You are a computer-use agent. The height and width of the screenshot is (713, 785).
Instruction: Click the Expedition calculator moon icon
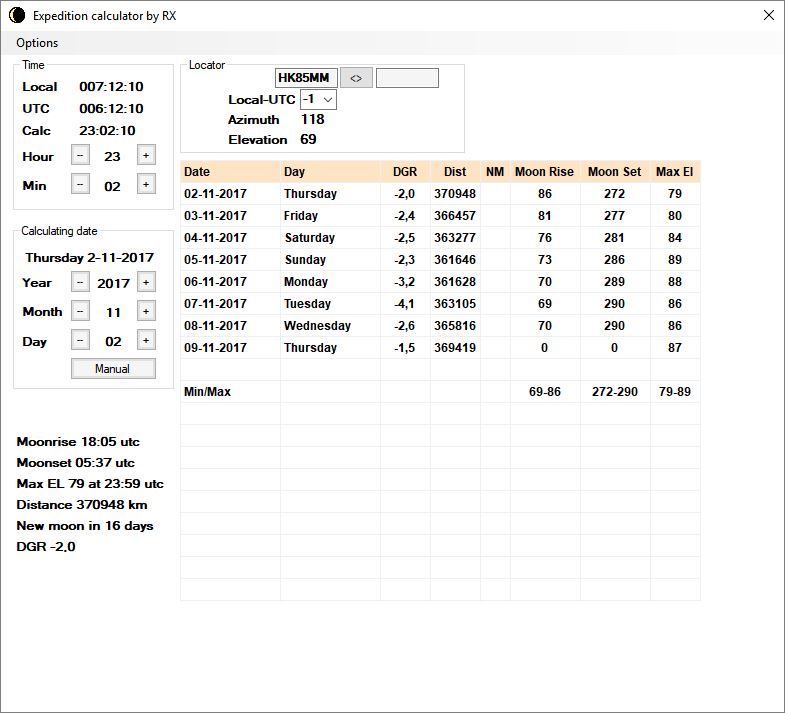tap(17, 15)
